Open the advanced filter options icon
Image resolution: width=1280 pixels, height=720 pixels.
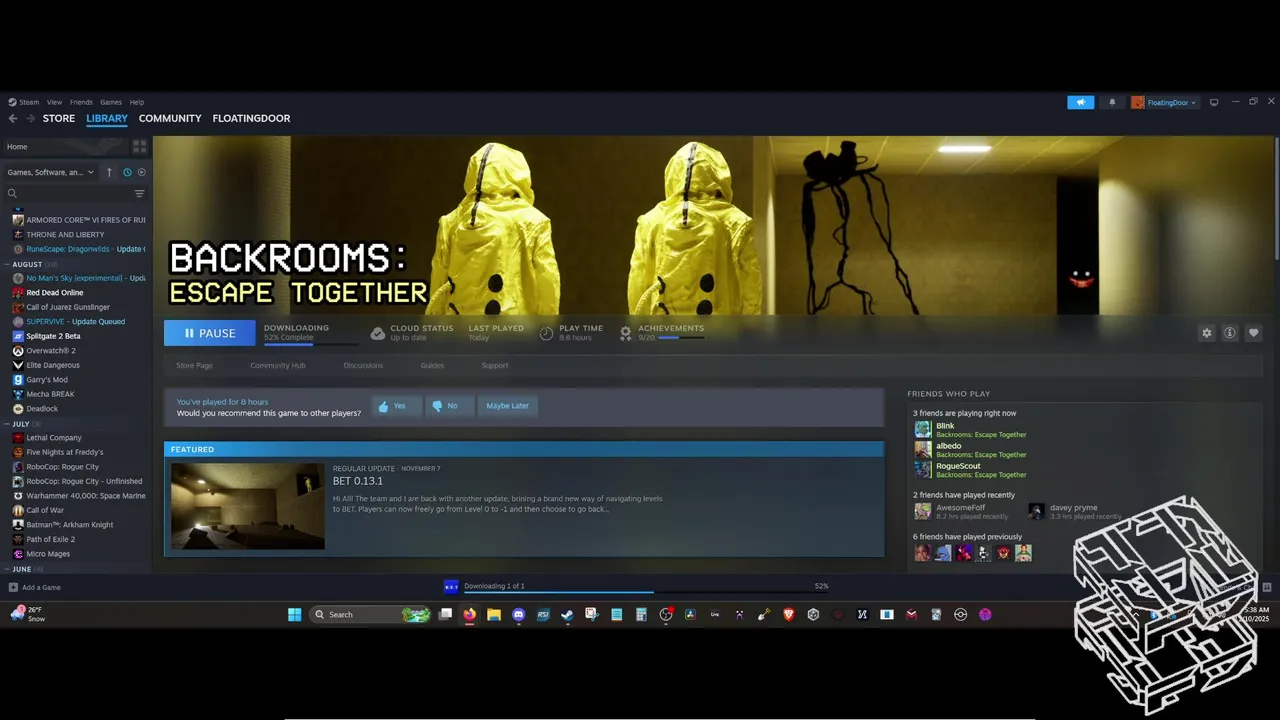coord(139,194)
